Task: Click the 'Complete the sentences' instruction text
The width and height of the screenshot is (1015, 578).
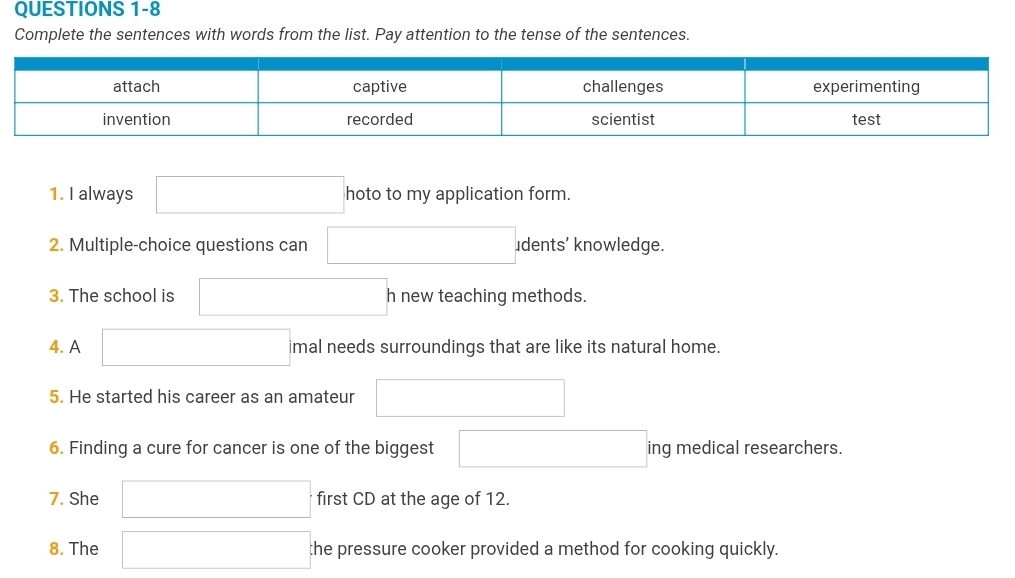Action: 352,34
